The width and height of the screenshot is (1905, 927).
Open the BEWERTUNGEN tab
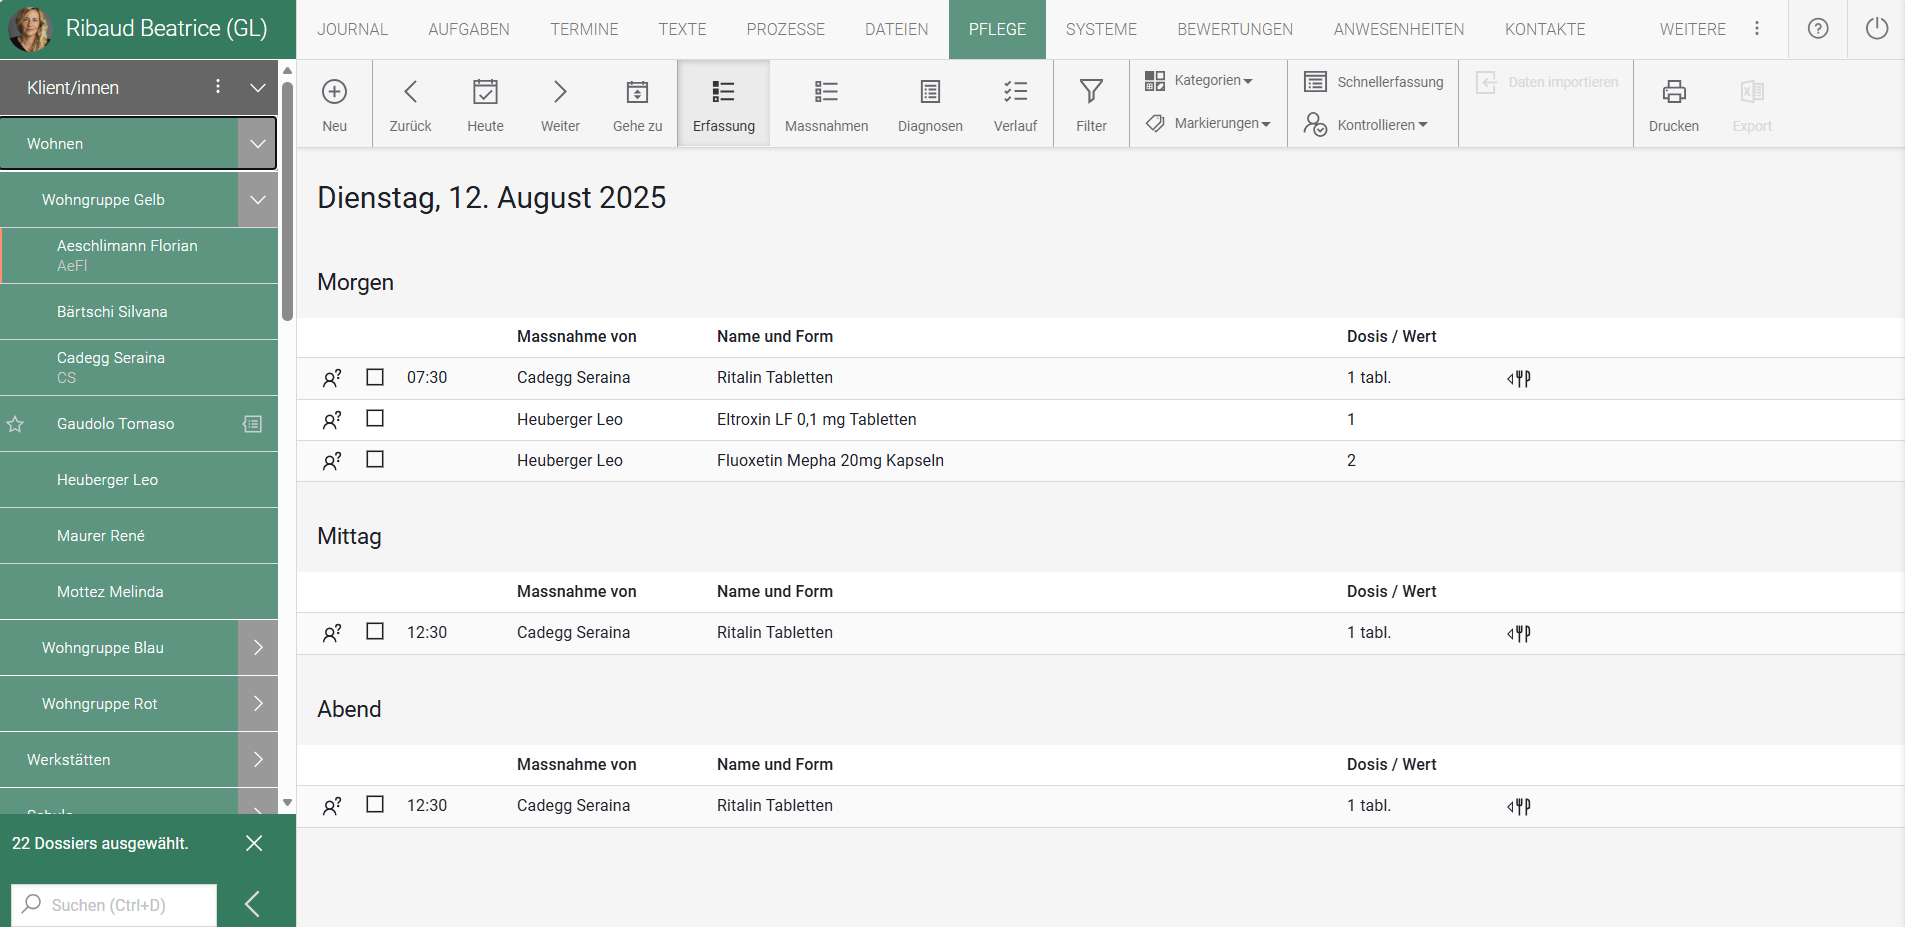pos(1235,29)
